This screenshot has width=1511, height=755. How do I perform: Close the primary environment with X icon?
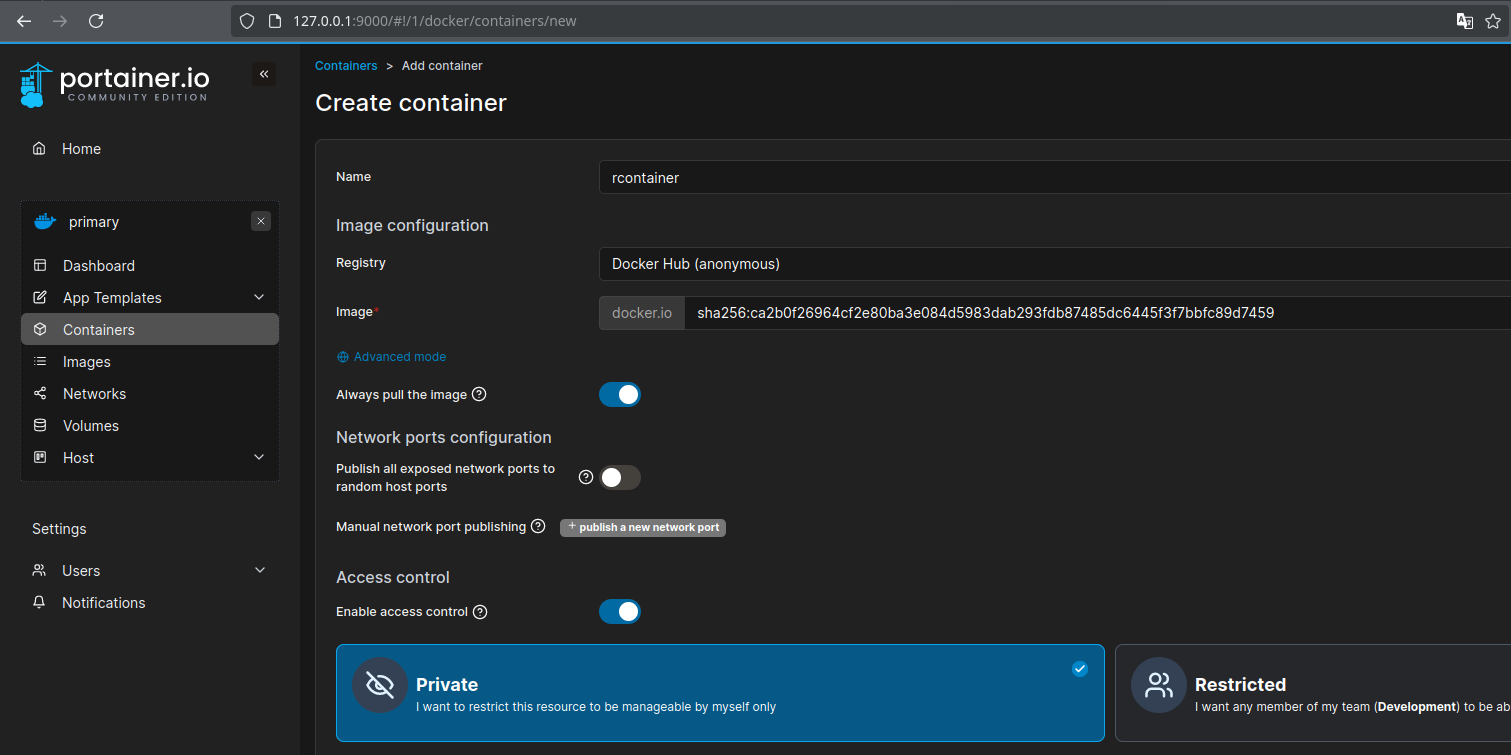(x=261, y=221)
